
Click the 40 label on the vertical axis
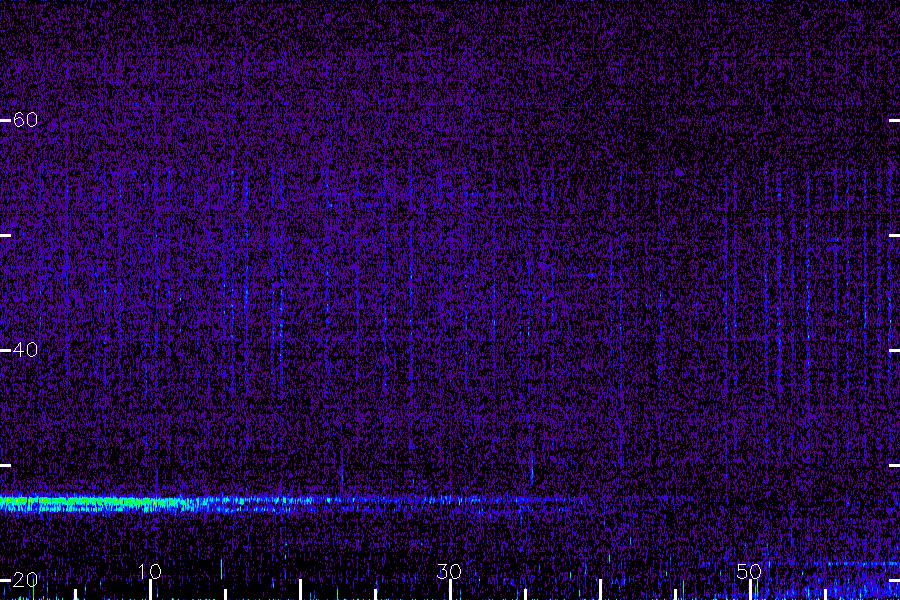click(25, 349)
